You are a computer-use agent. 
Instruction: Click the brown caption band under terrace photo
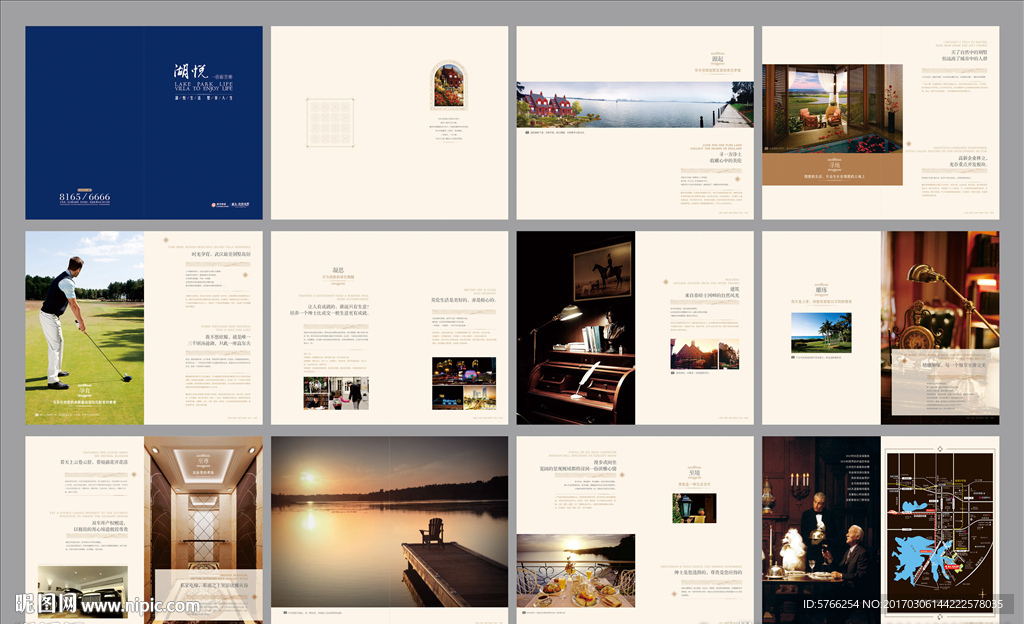[832, 169]
